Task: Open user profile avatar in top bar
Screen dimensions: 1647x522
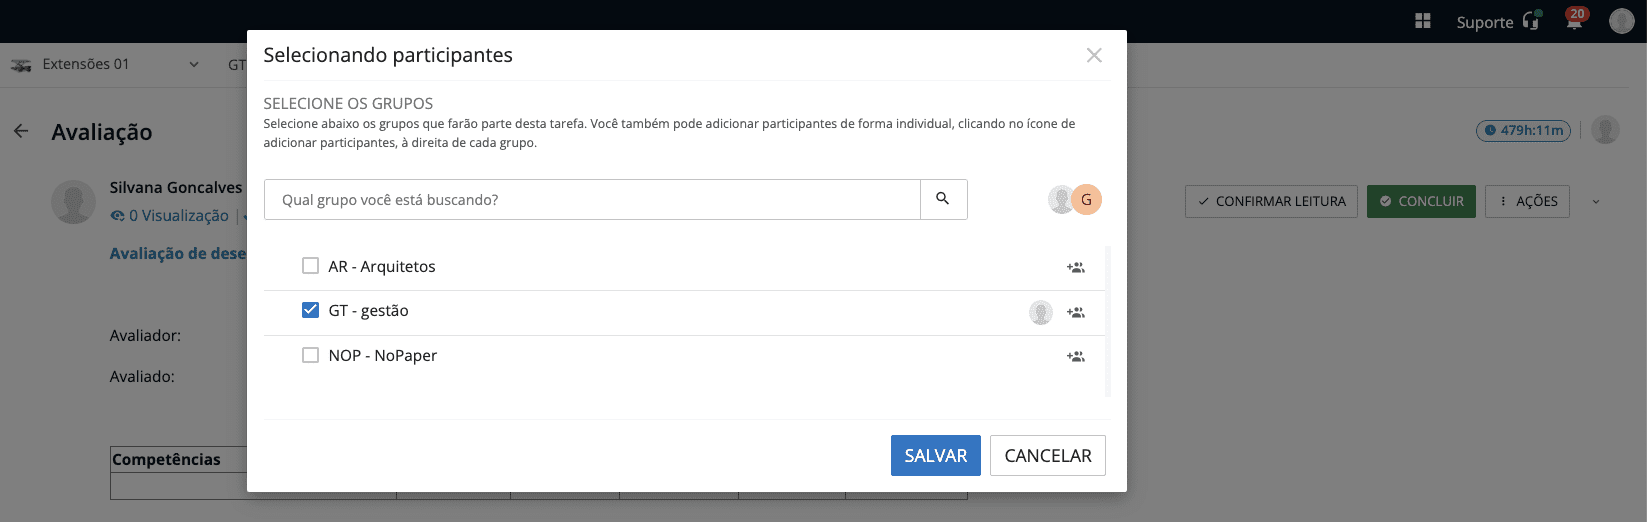Action: (1621, 21)
